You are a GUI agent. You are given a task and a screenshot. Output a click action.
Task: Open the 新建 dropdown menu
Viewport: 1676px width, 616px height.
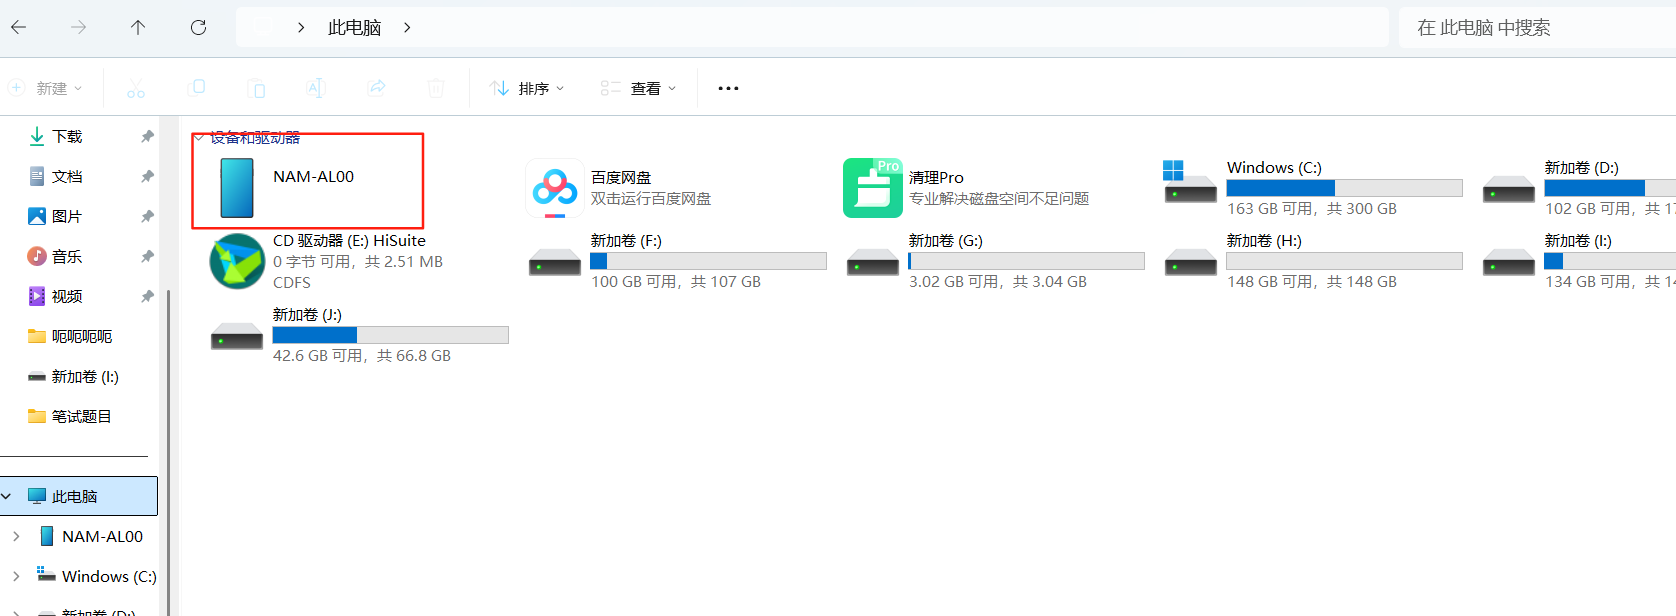(x=45, y=88)
